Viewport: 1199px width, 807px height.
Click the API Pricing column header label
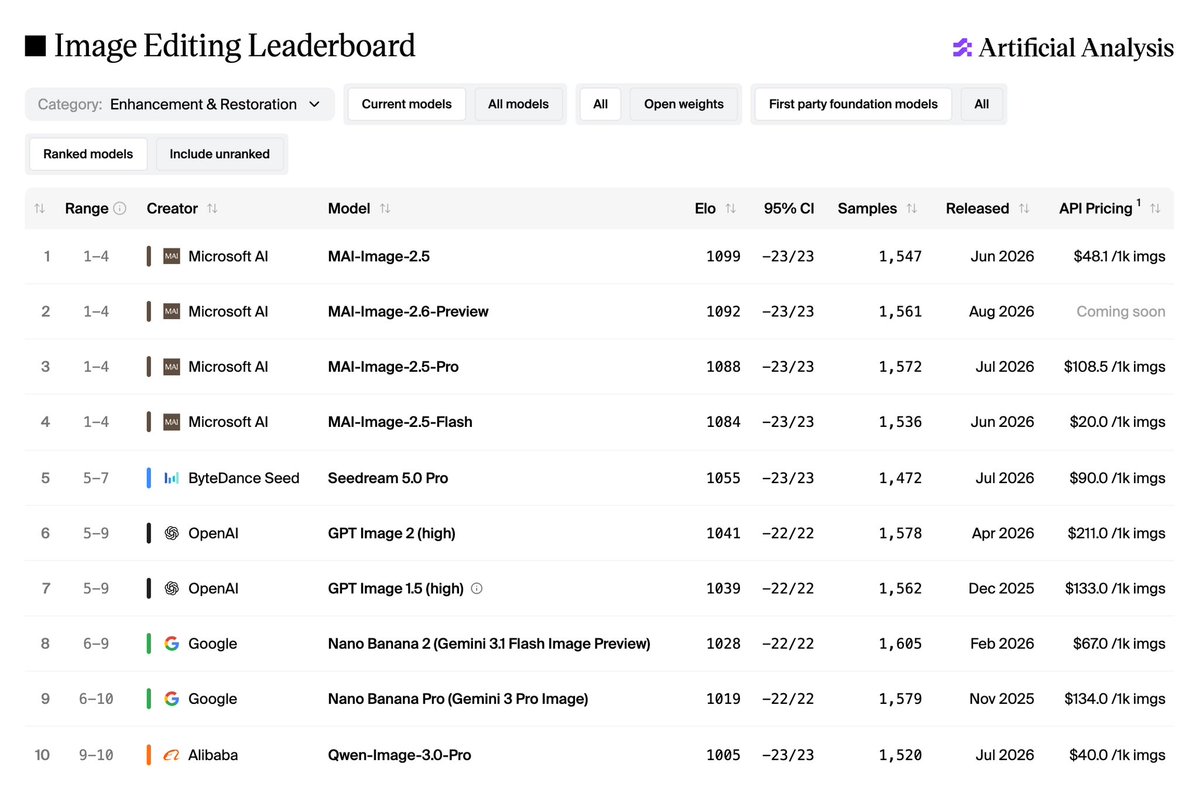click(x=1095, y=208)
